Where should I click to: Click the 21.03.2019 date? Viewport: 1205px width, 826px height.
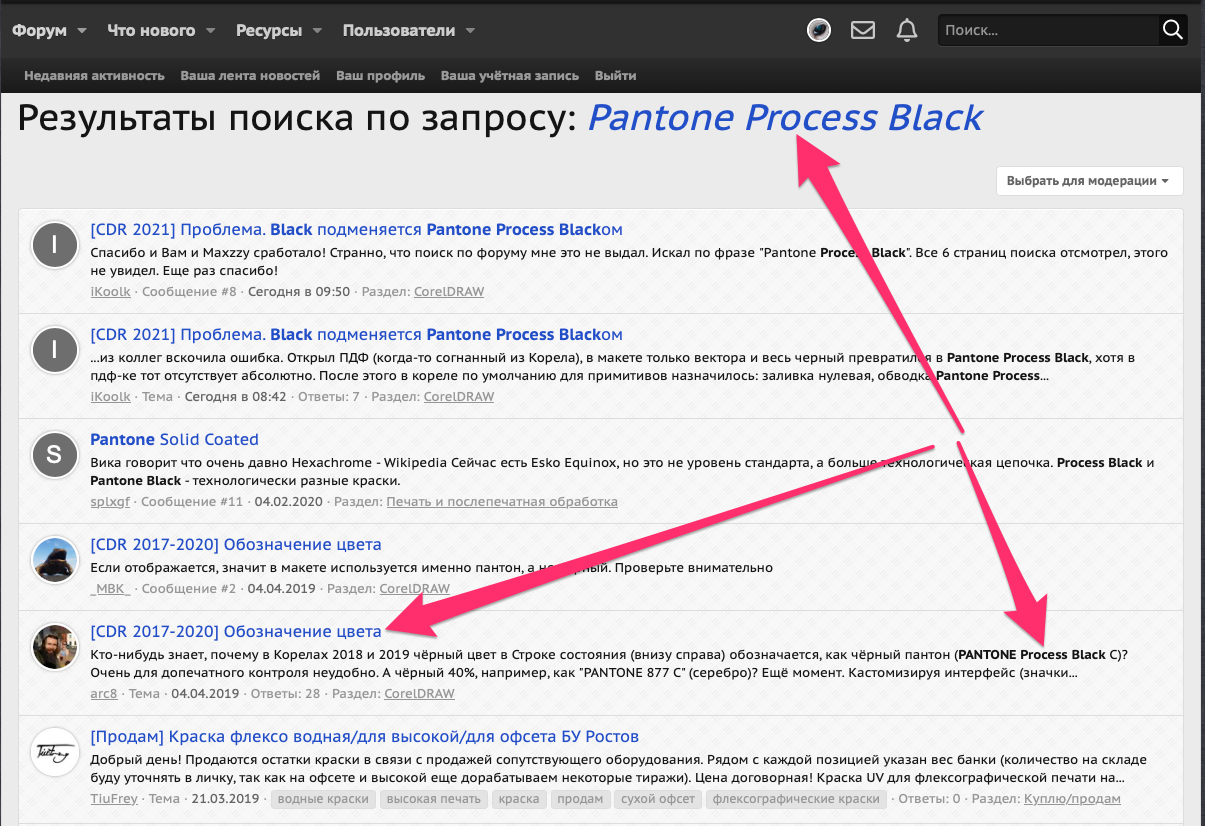click(225, 798)
